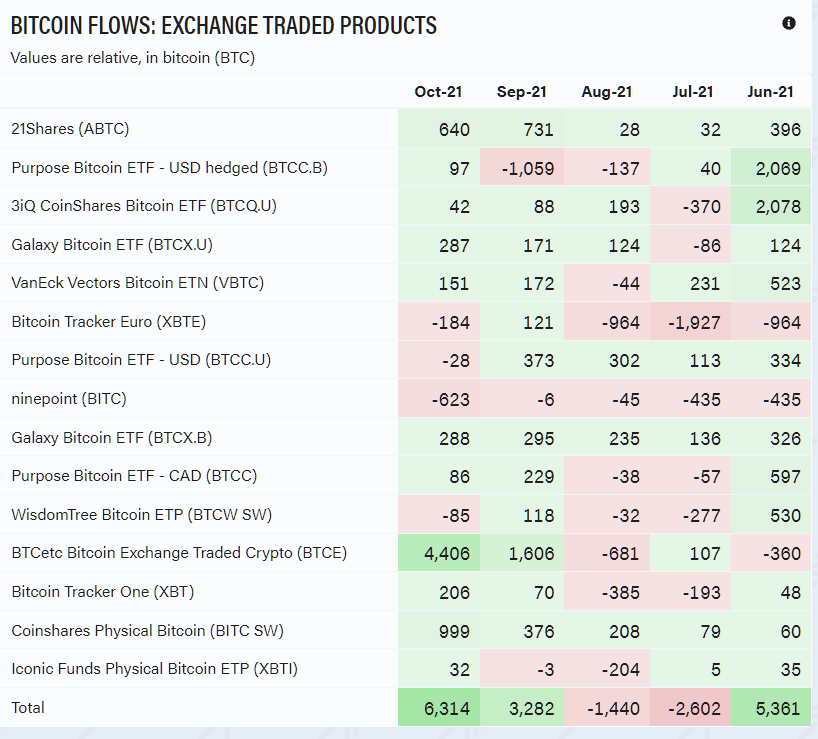Select the -2,602 total for Jul-21

[690, 707]
